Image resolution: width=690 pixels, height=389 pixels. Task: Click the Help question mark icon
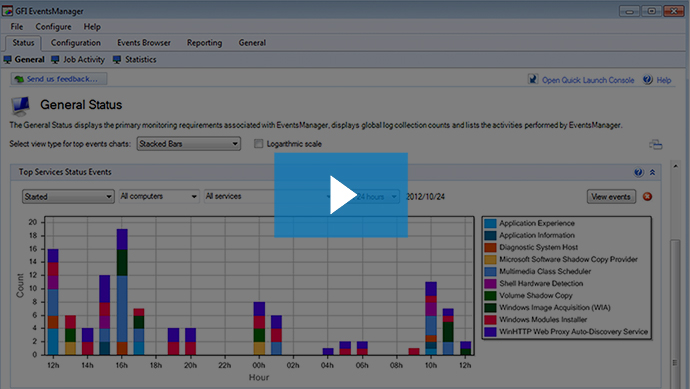click(x=647, y=80)
